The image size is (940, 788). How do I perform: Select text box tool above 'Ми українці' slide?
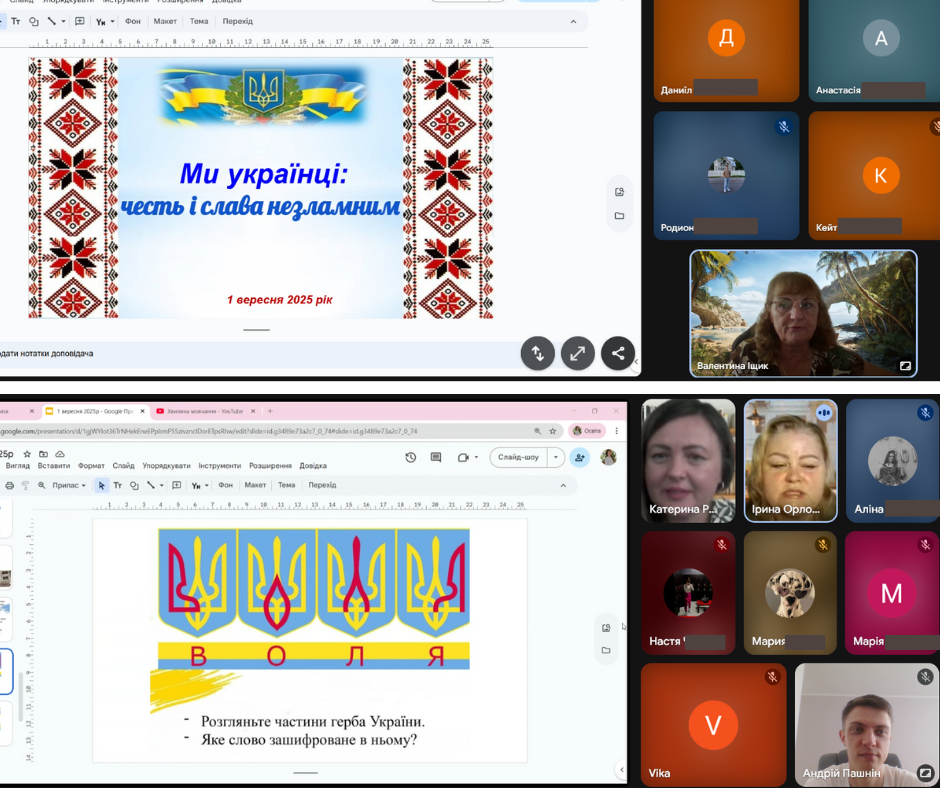tap(16, 21)
